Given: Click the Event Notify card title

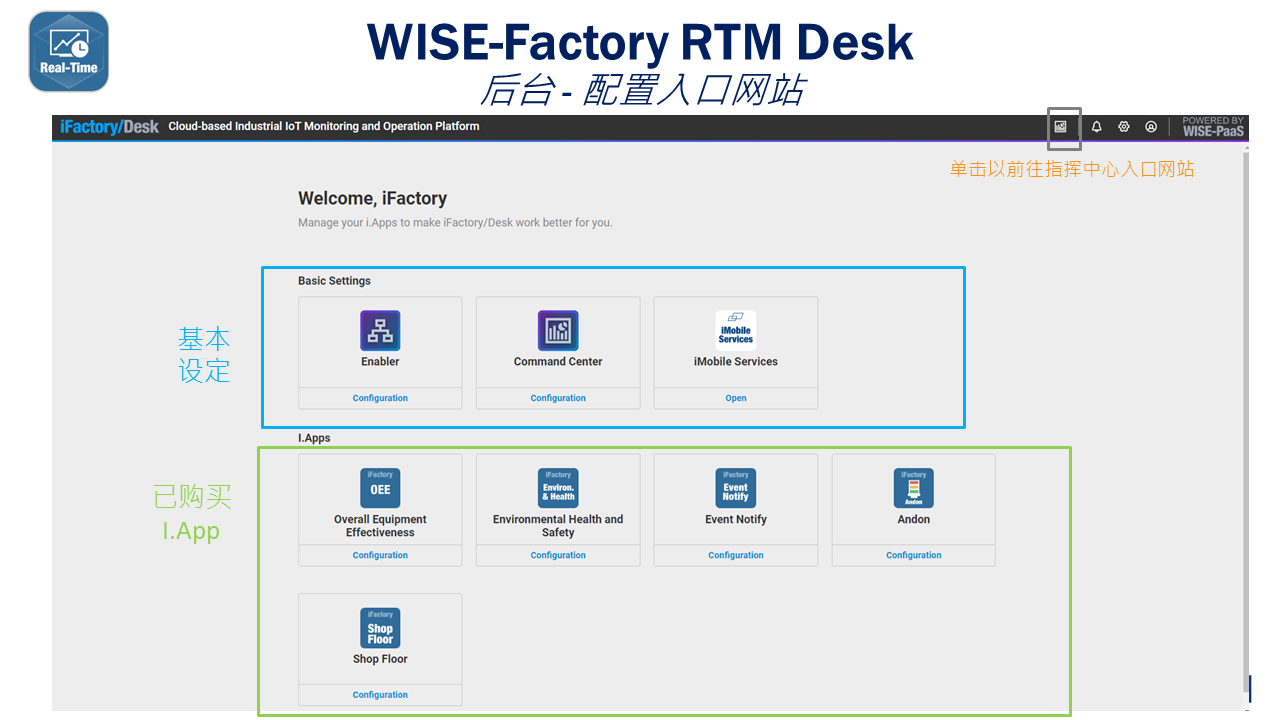Looking at the screenshot, I should pyautogui.click(x=736, y=520).
